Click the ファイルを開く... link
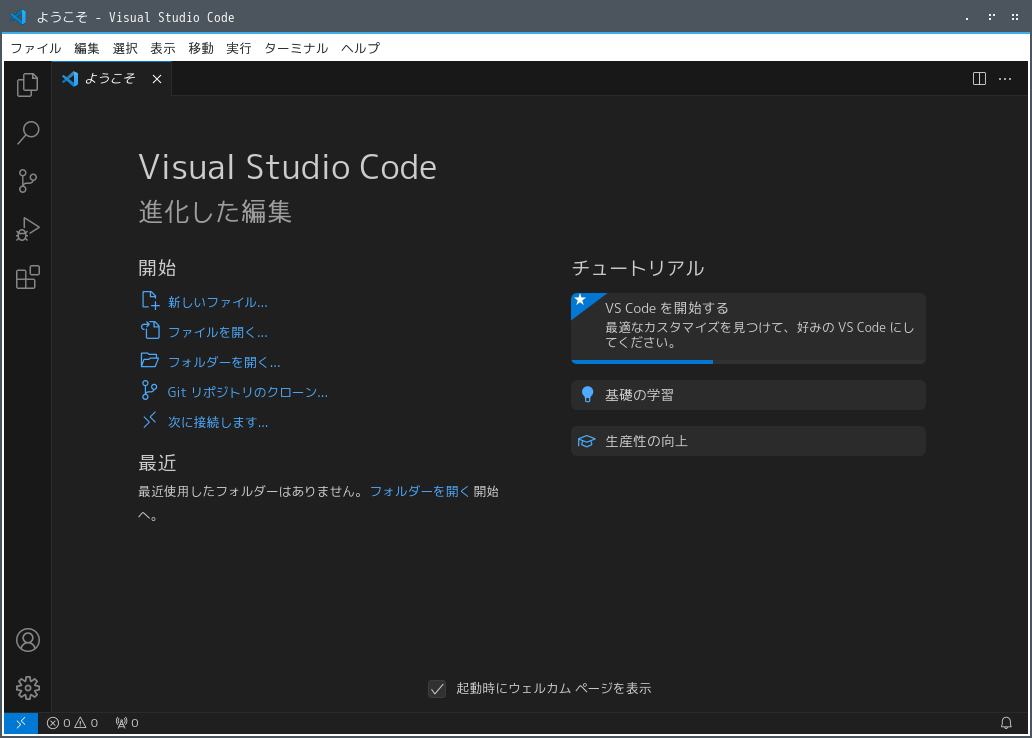Image resolution: width=1032 pixels, height=738 pixels. tap(217, 332)
